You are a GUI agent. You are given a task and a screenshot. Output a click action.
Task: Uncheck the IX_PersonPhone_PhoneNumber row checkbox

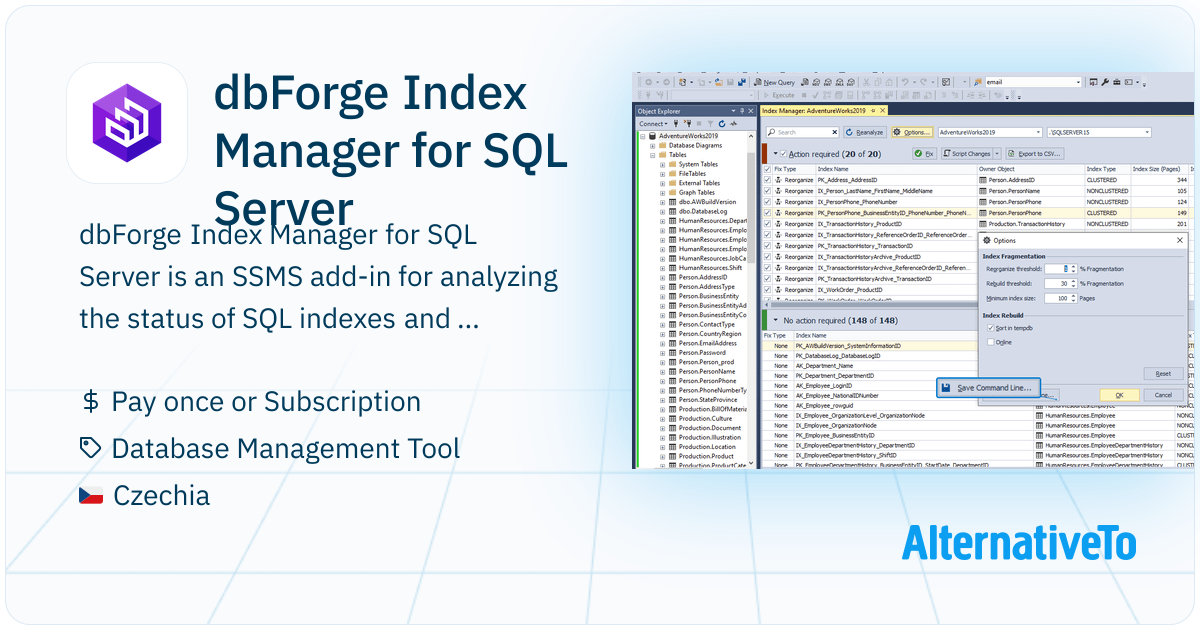point(767,202)
